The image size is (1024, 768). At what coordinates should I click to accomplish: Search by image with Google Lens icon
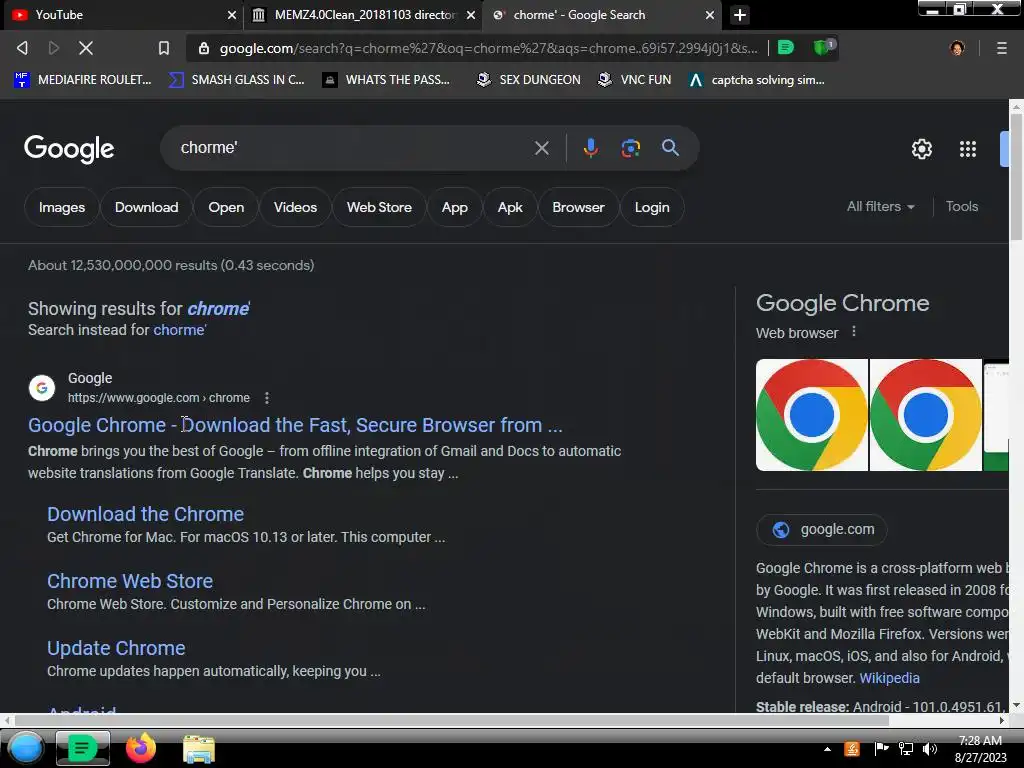click(x=630, y=148)
